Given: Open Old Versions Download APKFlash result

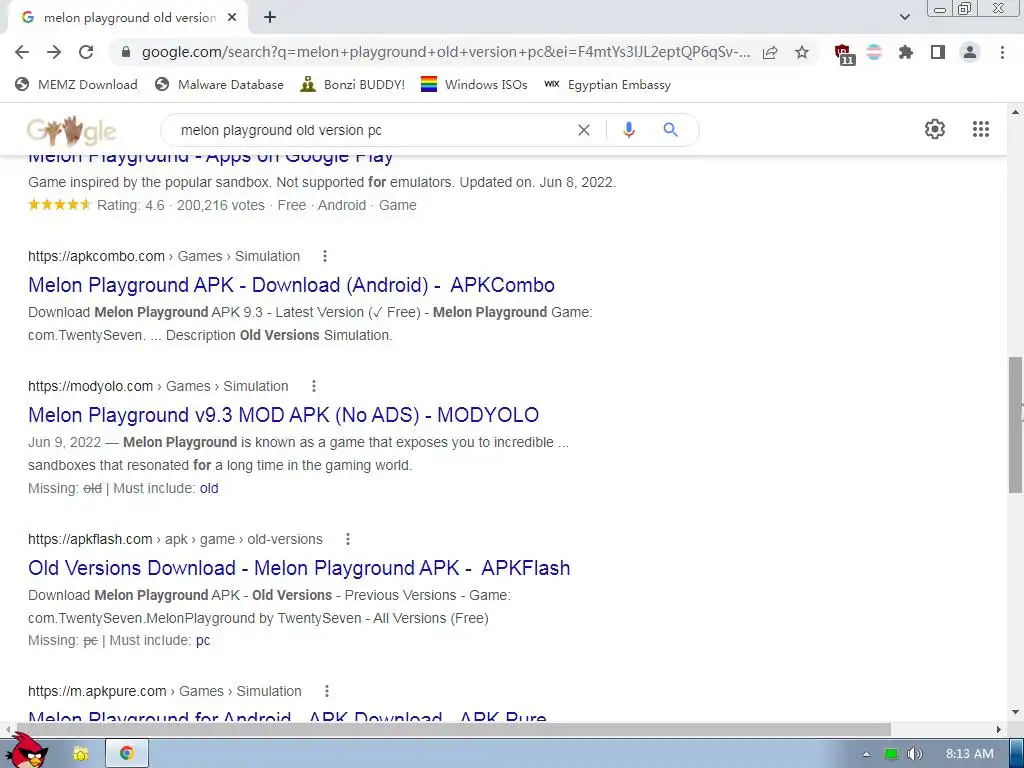Looking at the screenshot, I should click(299, 568).
